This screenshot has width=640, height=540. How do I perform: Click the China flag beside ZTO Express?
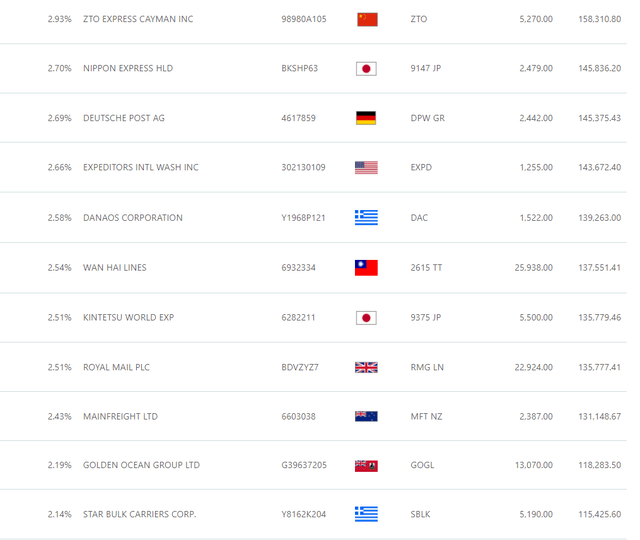[367, 19]
